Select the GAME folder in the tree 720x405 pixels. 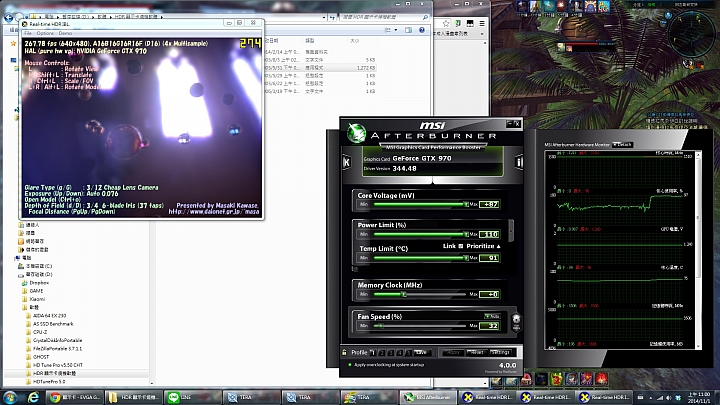(32, 291)
